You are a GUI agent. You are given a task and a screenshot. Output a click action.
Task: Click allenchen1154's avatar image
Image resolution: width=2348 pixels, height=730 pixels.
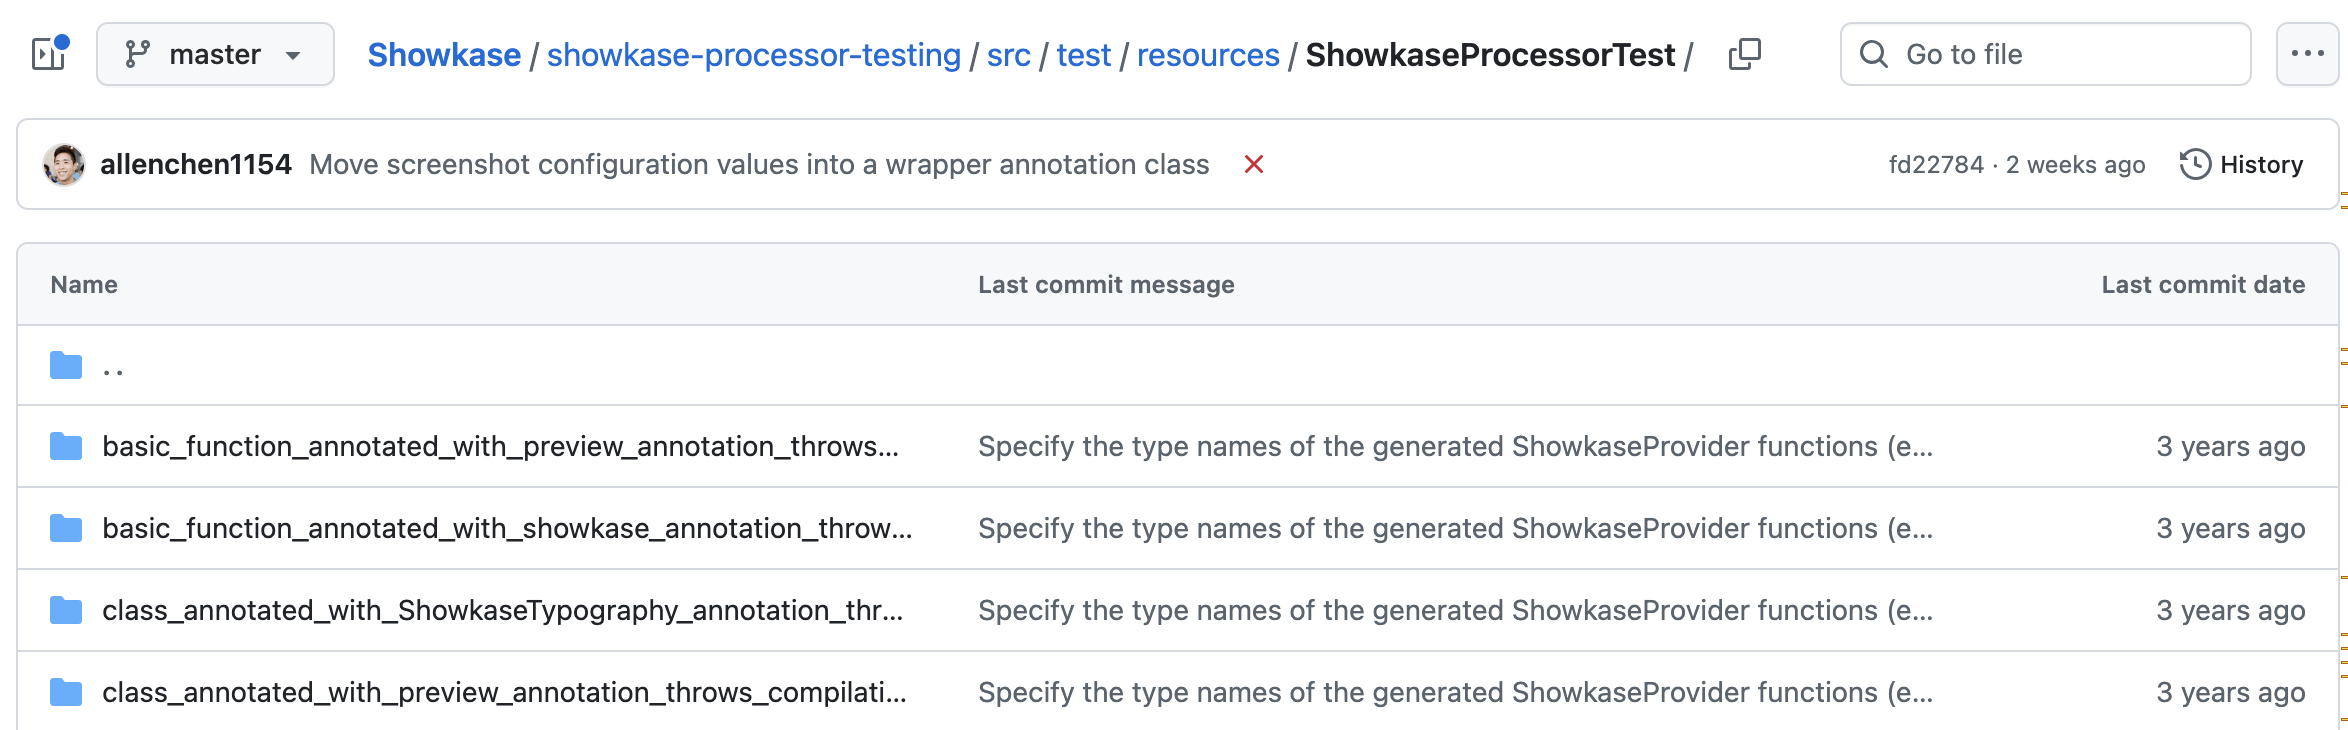point(64,165)
